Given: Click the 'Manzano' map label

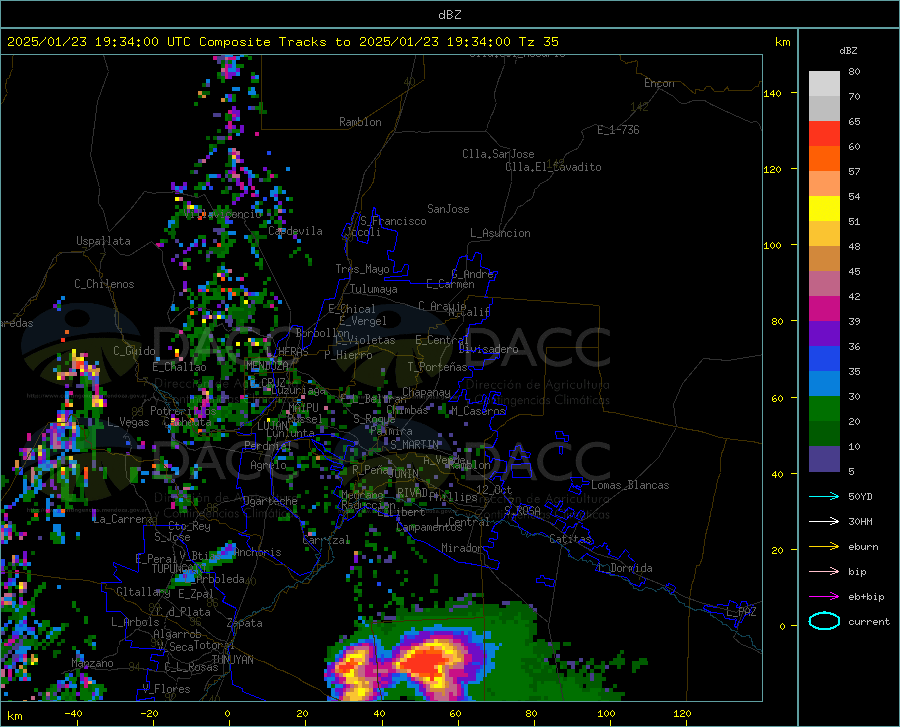Looking at the screenshot, I should pyautogui.click(x=92, y=663).
